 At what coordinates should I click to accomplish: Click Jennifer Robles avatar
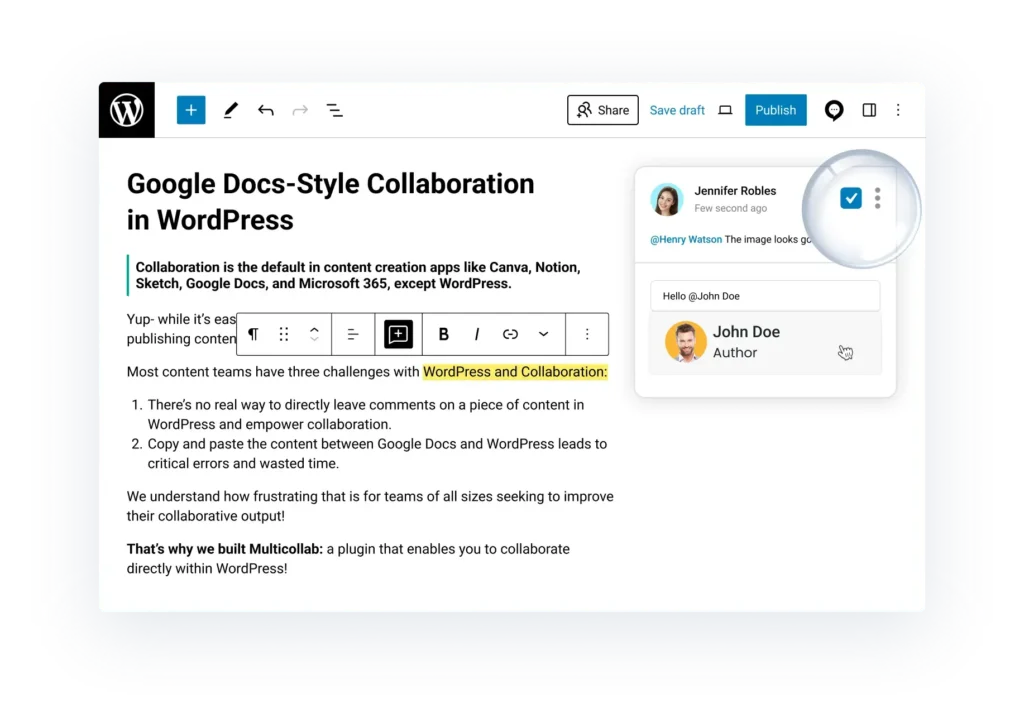pyautogui.click(x=666, y=199)
